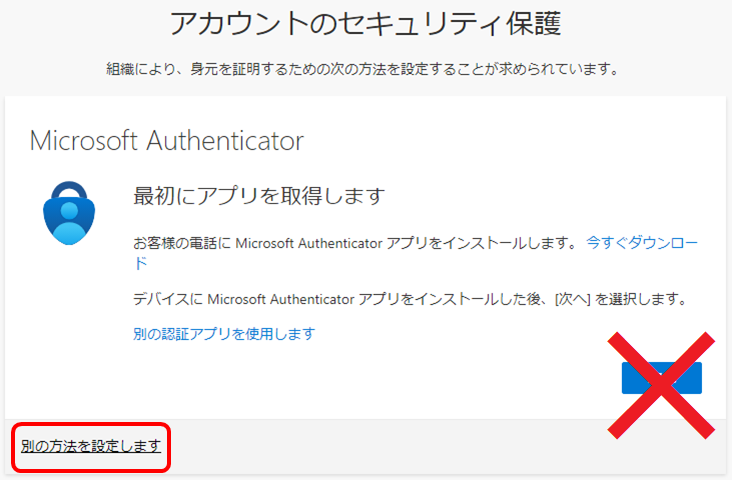Click the 組織により subtitle text line
Screen dimensions: 732x480
pos(366,69)
